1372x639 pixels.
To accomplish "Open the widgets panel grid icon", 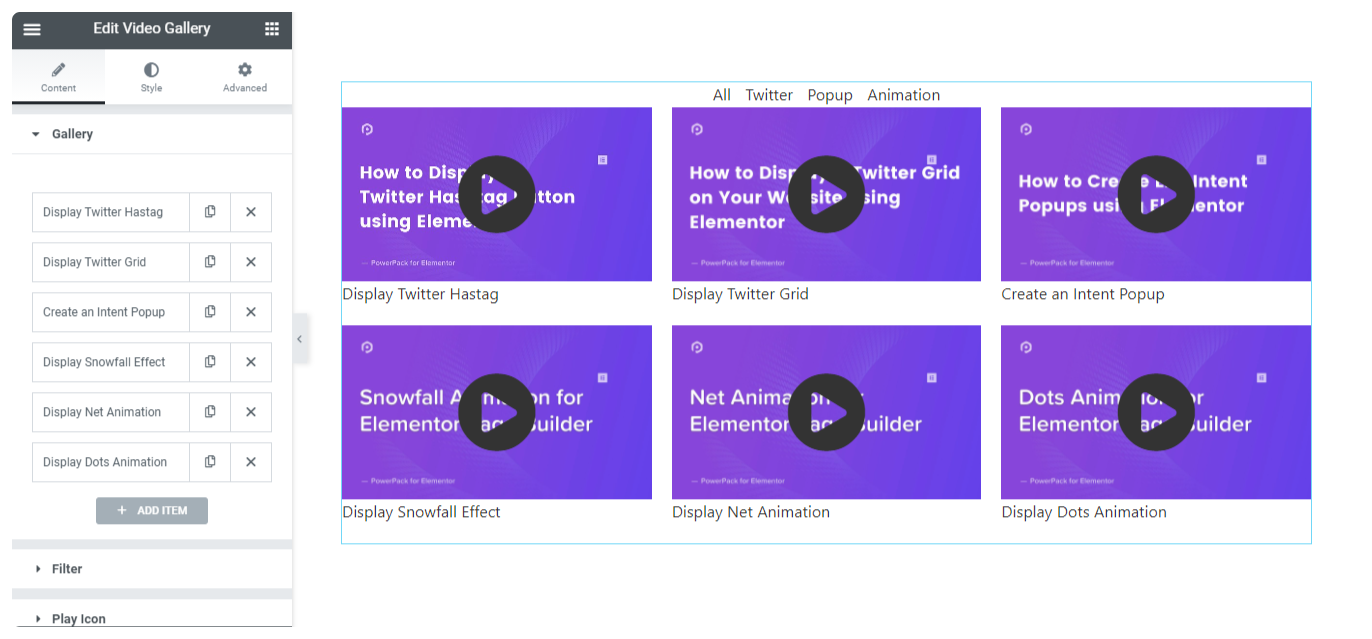I will coord(271,29).
